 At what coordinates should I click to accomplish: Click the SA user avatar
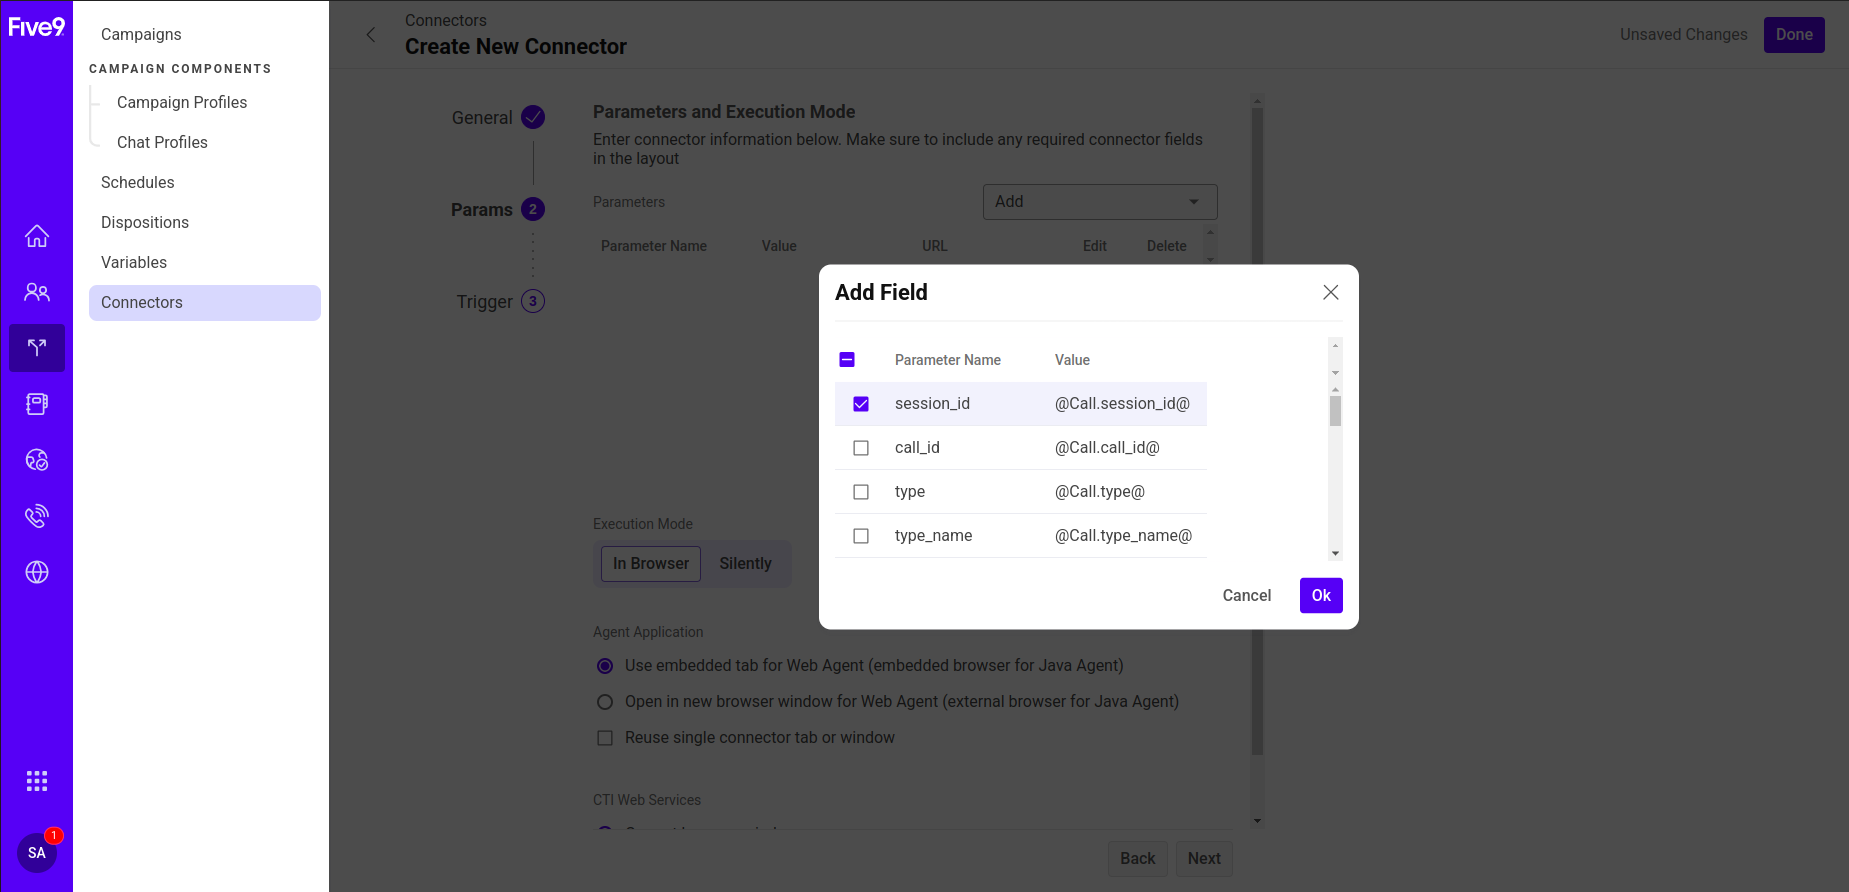tap(37, 853)
